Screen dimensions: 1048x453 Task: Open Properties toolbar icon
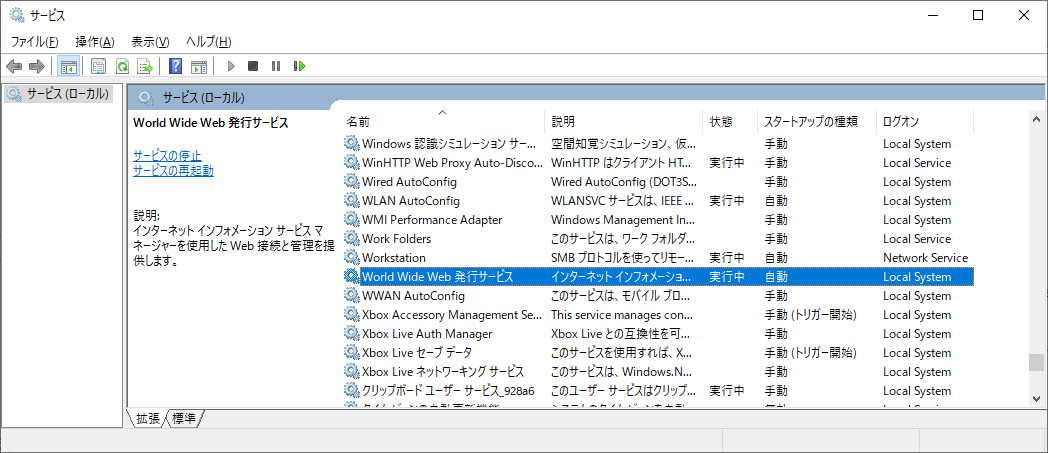pyautogui.click(x=98, y=66)
